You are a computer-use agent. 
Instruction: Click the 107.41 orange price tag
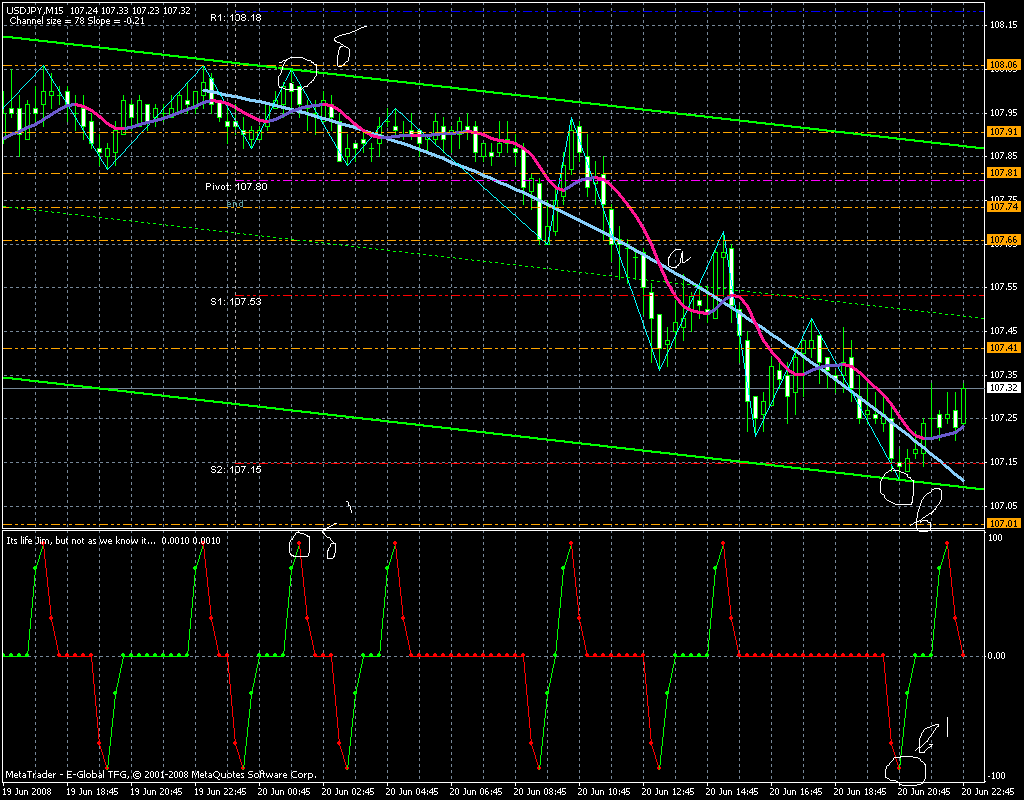(x=1003, y=348)
